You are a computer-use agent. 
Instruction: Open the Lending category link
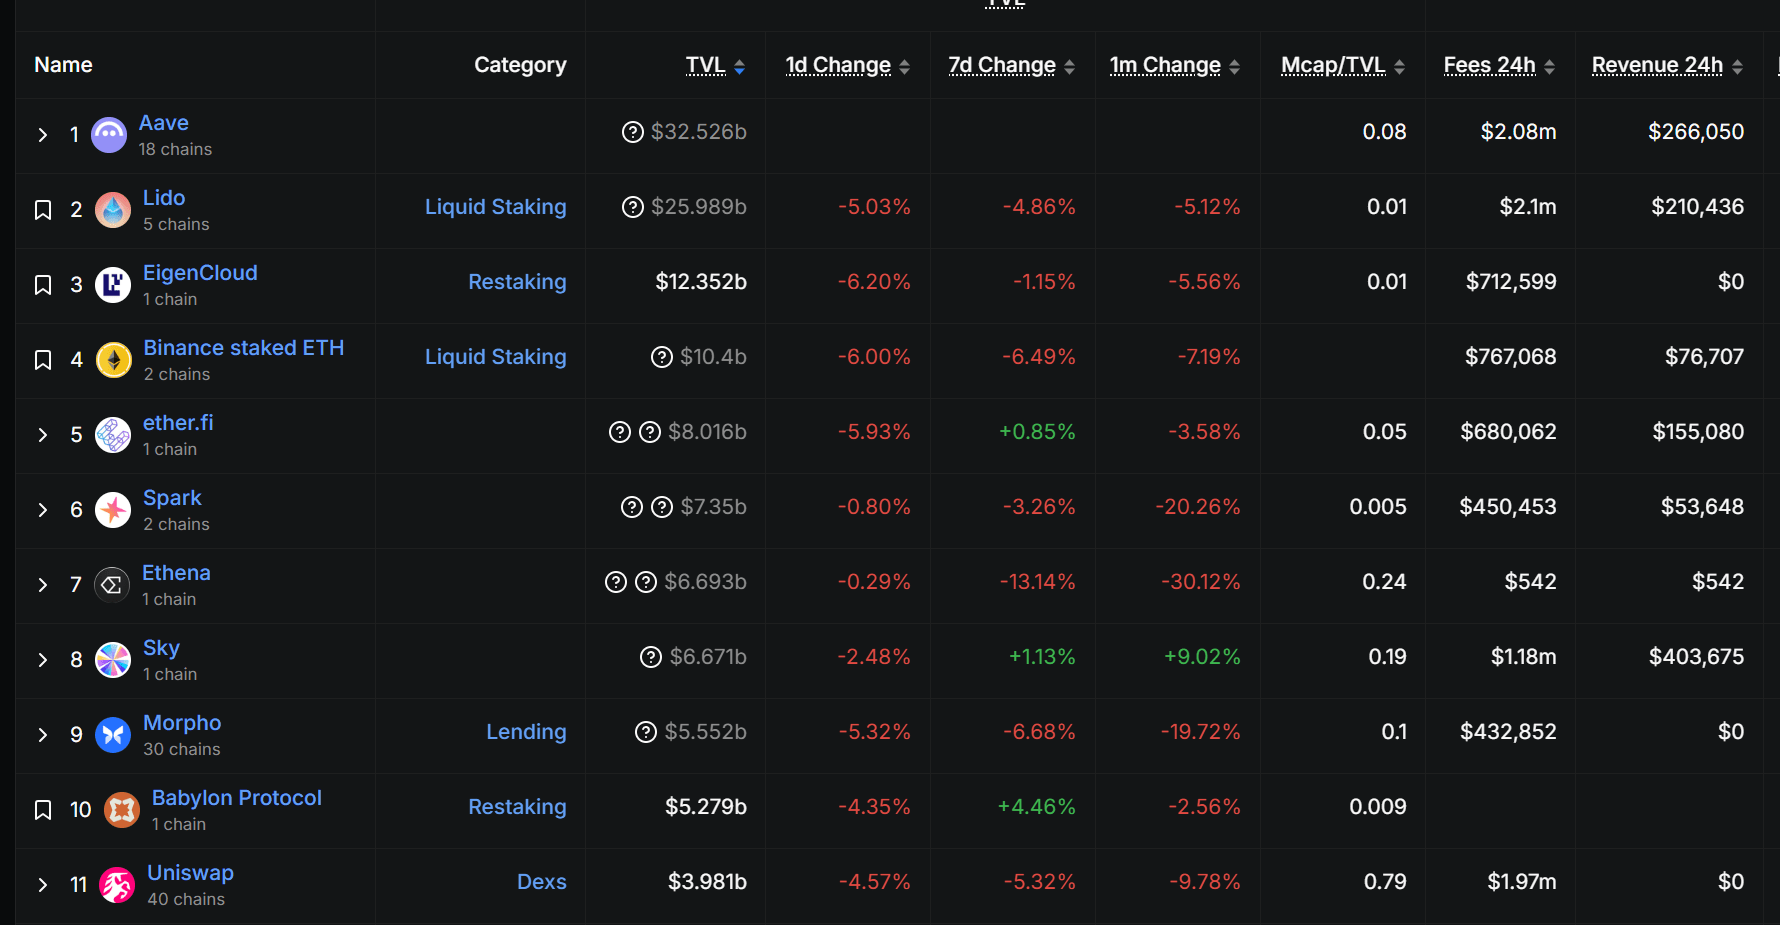click(x=526, y=732)
